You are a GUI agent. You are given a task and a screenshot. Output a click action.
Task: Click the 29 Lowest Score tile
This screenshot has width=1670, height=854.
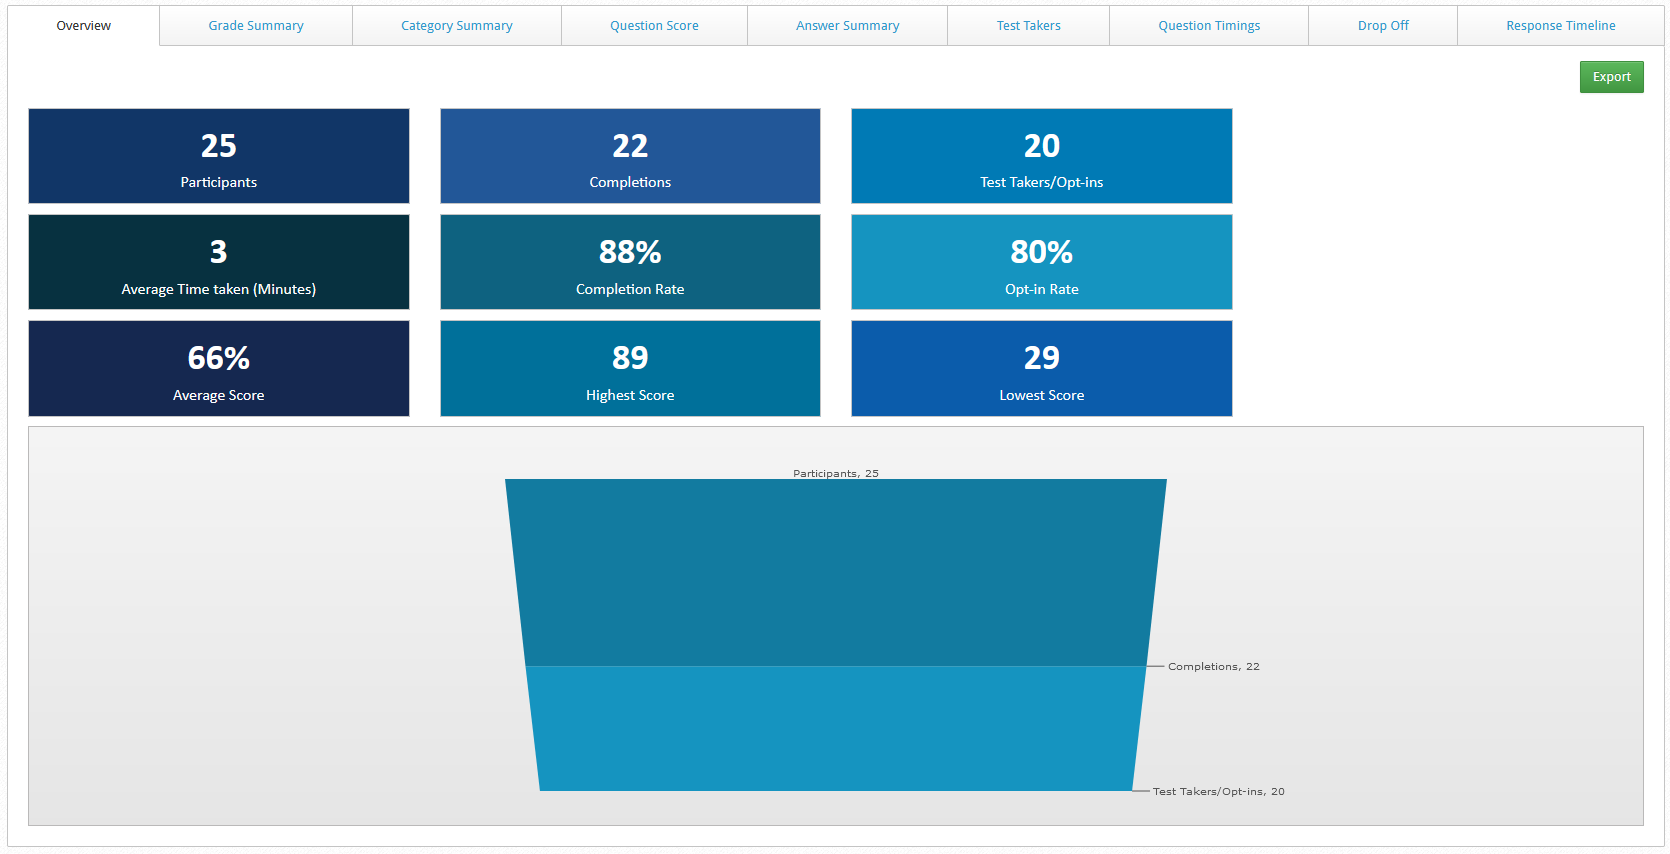[1041, 368]
